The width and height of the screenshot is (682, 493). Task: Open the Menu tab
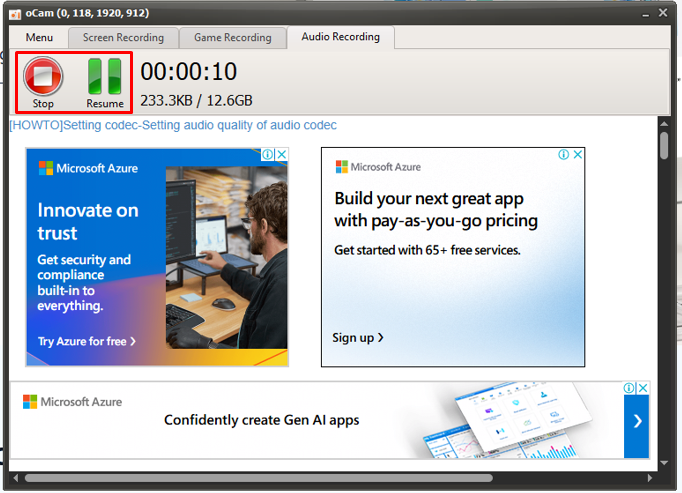tap(39, 37)
